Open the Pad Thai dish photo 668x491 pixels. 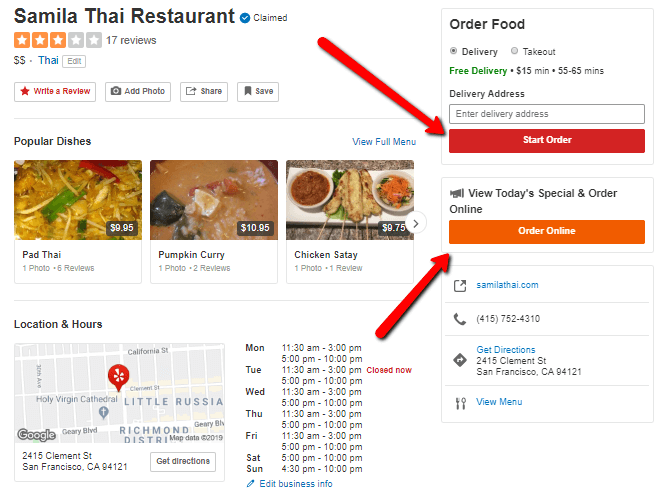pos(78,200)
